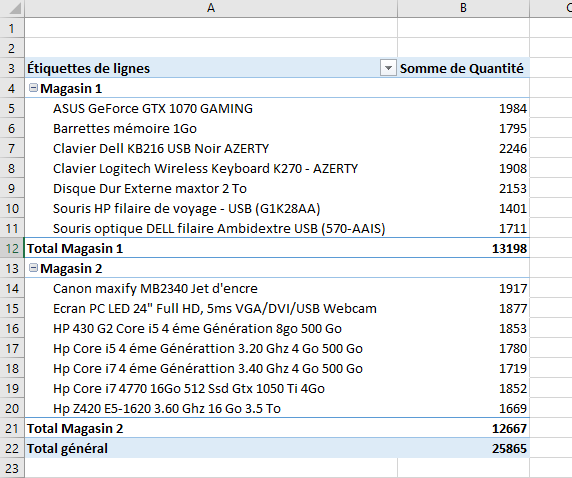The image size is (572, 478).
Task: Select Clavier Logitech Wireless Keyboard K270 cell
Action: pyautogui.click(x=211, y=169)
